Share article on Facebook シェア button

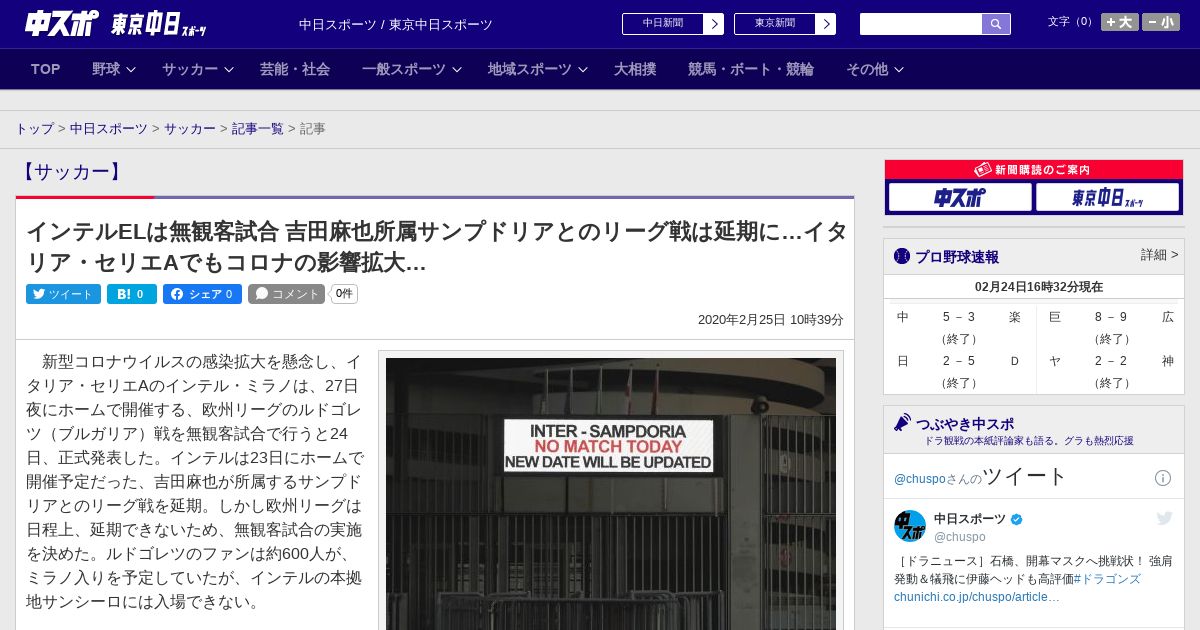tap(202, 294)
